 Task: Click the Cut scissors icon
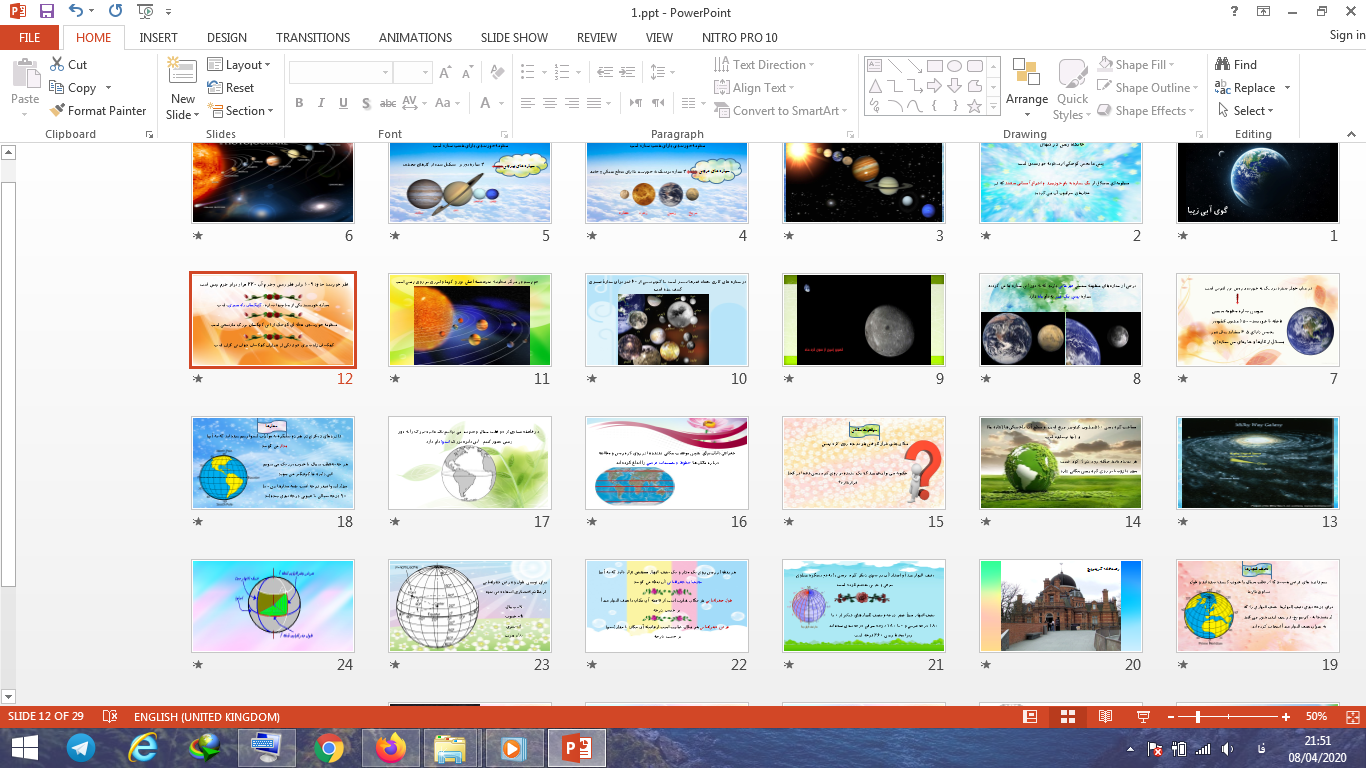point(58,64)
